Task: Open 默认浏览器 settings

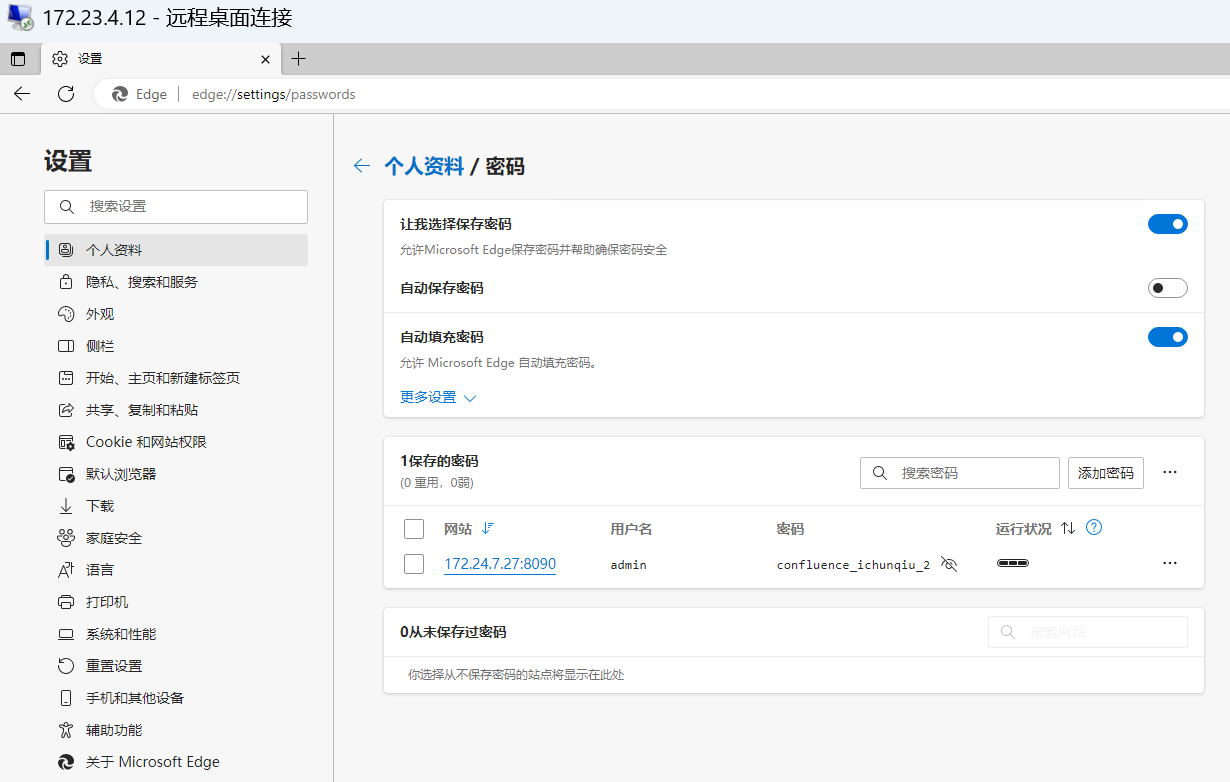Action: pyautogui.click(x=176, y=474)
